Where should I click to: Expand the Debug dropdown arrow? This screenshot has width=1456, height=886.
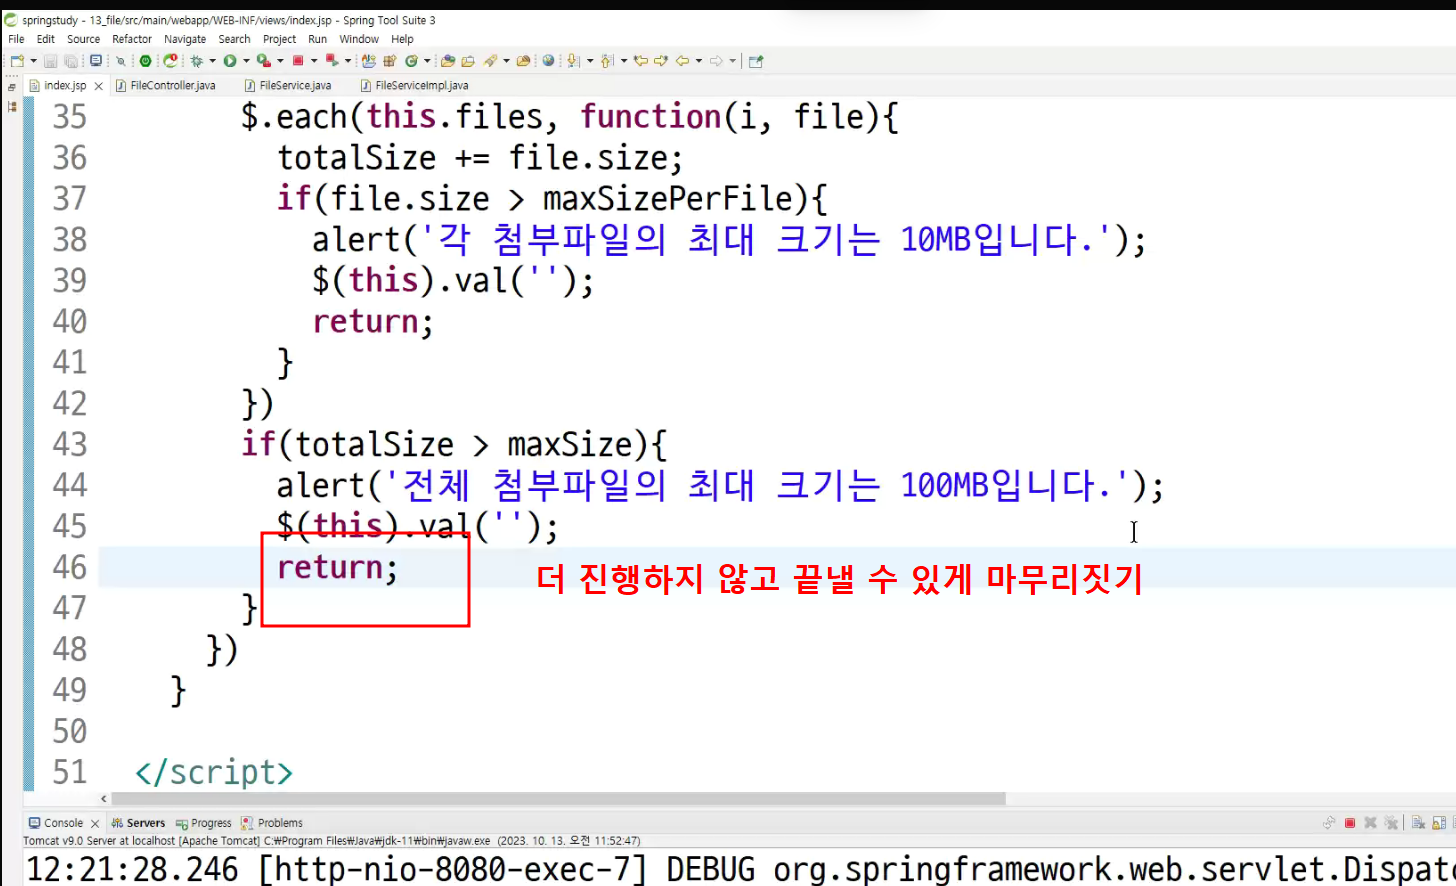pyautogui.click(x=212, y=61)
